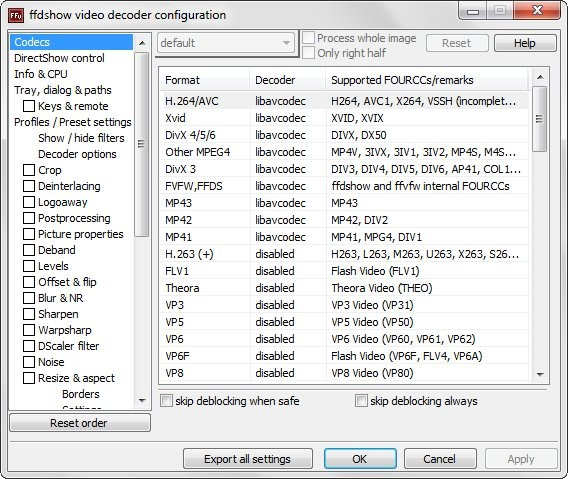Enable skip deblocking when safe
The image size is (568, 479).
pos(166,401)
